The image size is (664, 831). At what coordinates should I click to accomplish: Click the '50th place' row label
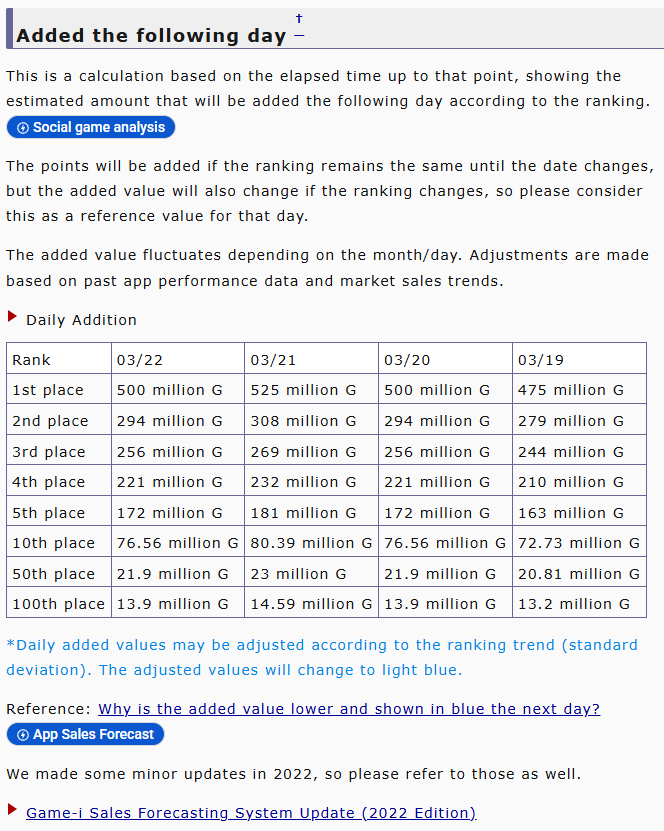point(59,572)
